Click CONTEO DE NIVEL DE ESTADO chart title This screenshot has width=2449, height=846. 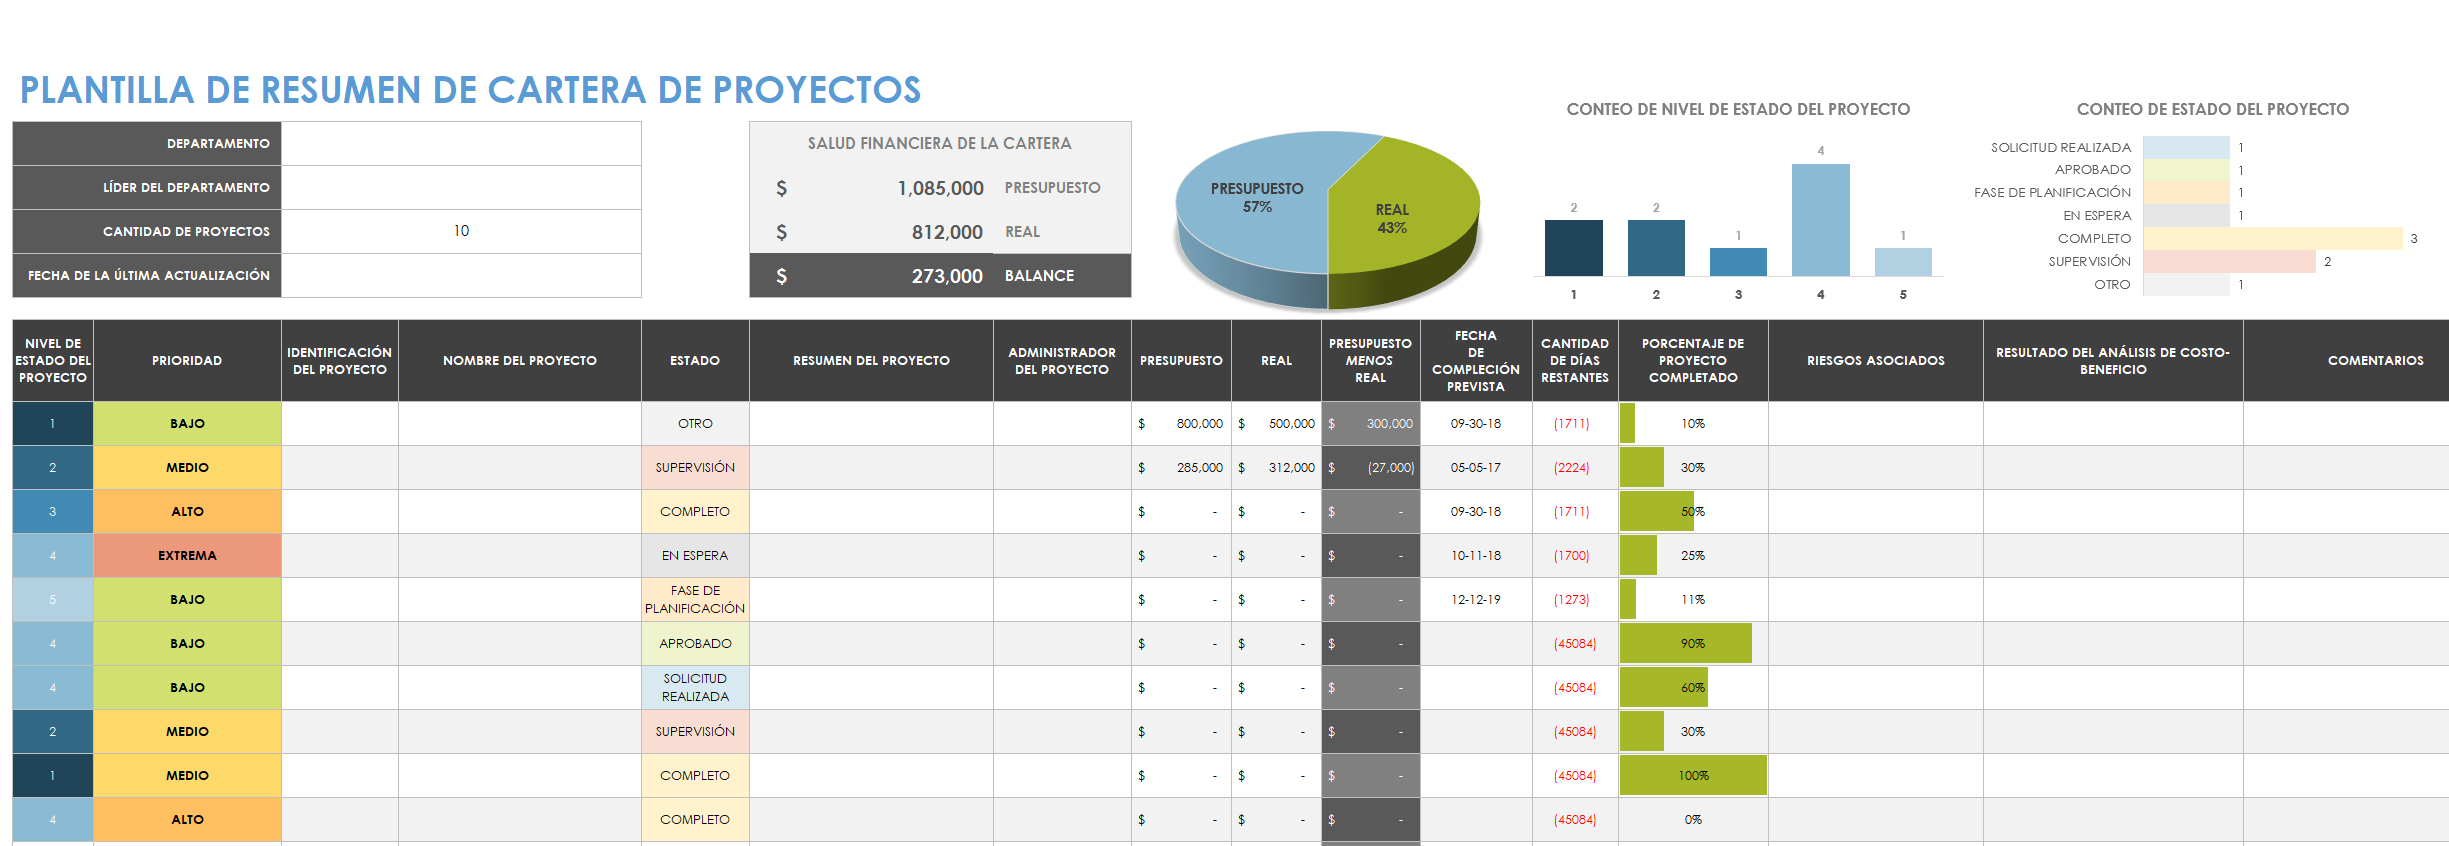click(1738, 110)
